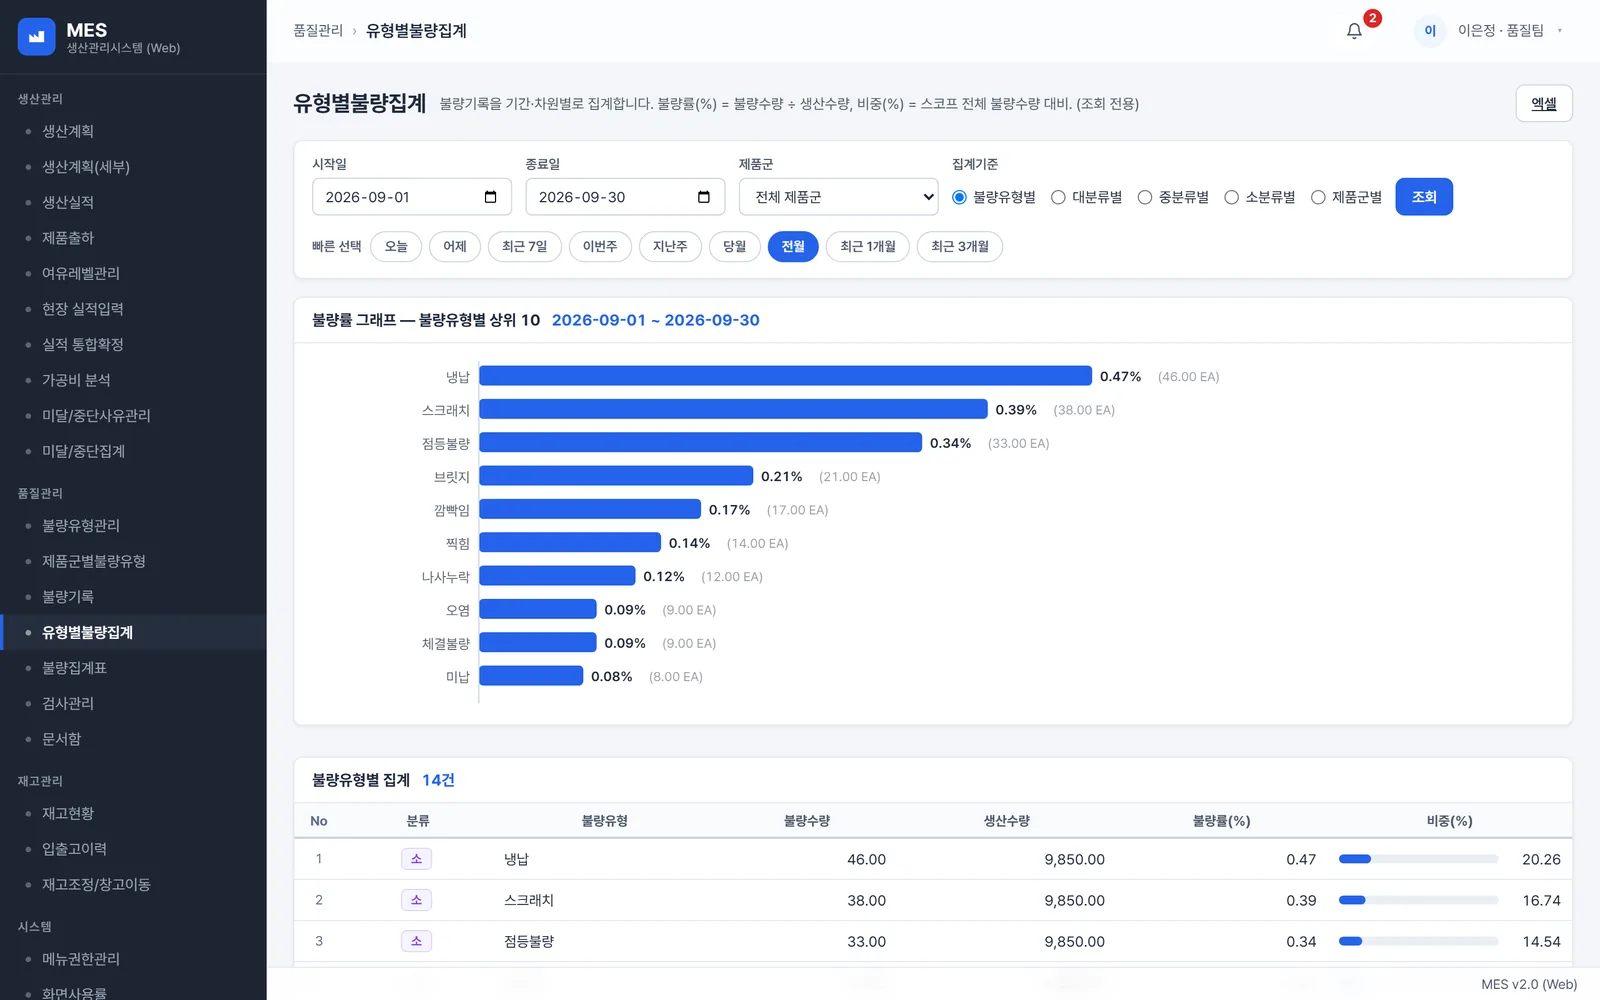
Task: Select 소분류별 radio option
Action: click(x=1232, y=197)
